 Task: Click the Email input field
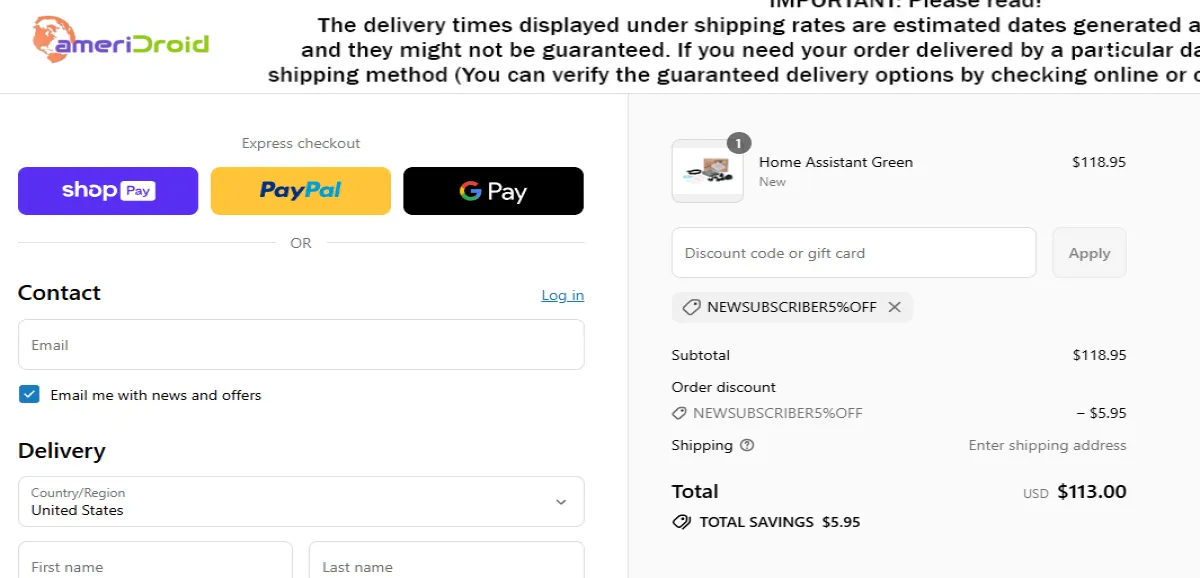(x=300, y=344)
